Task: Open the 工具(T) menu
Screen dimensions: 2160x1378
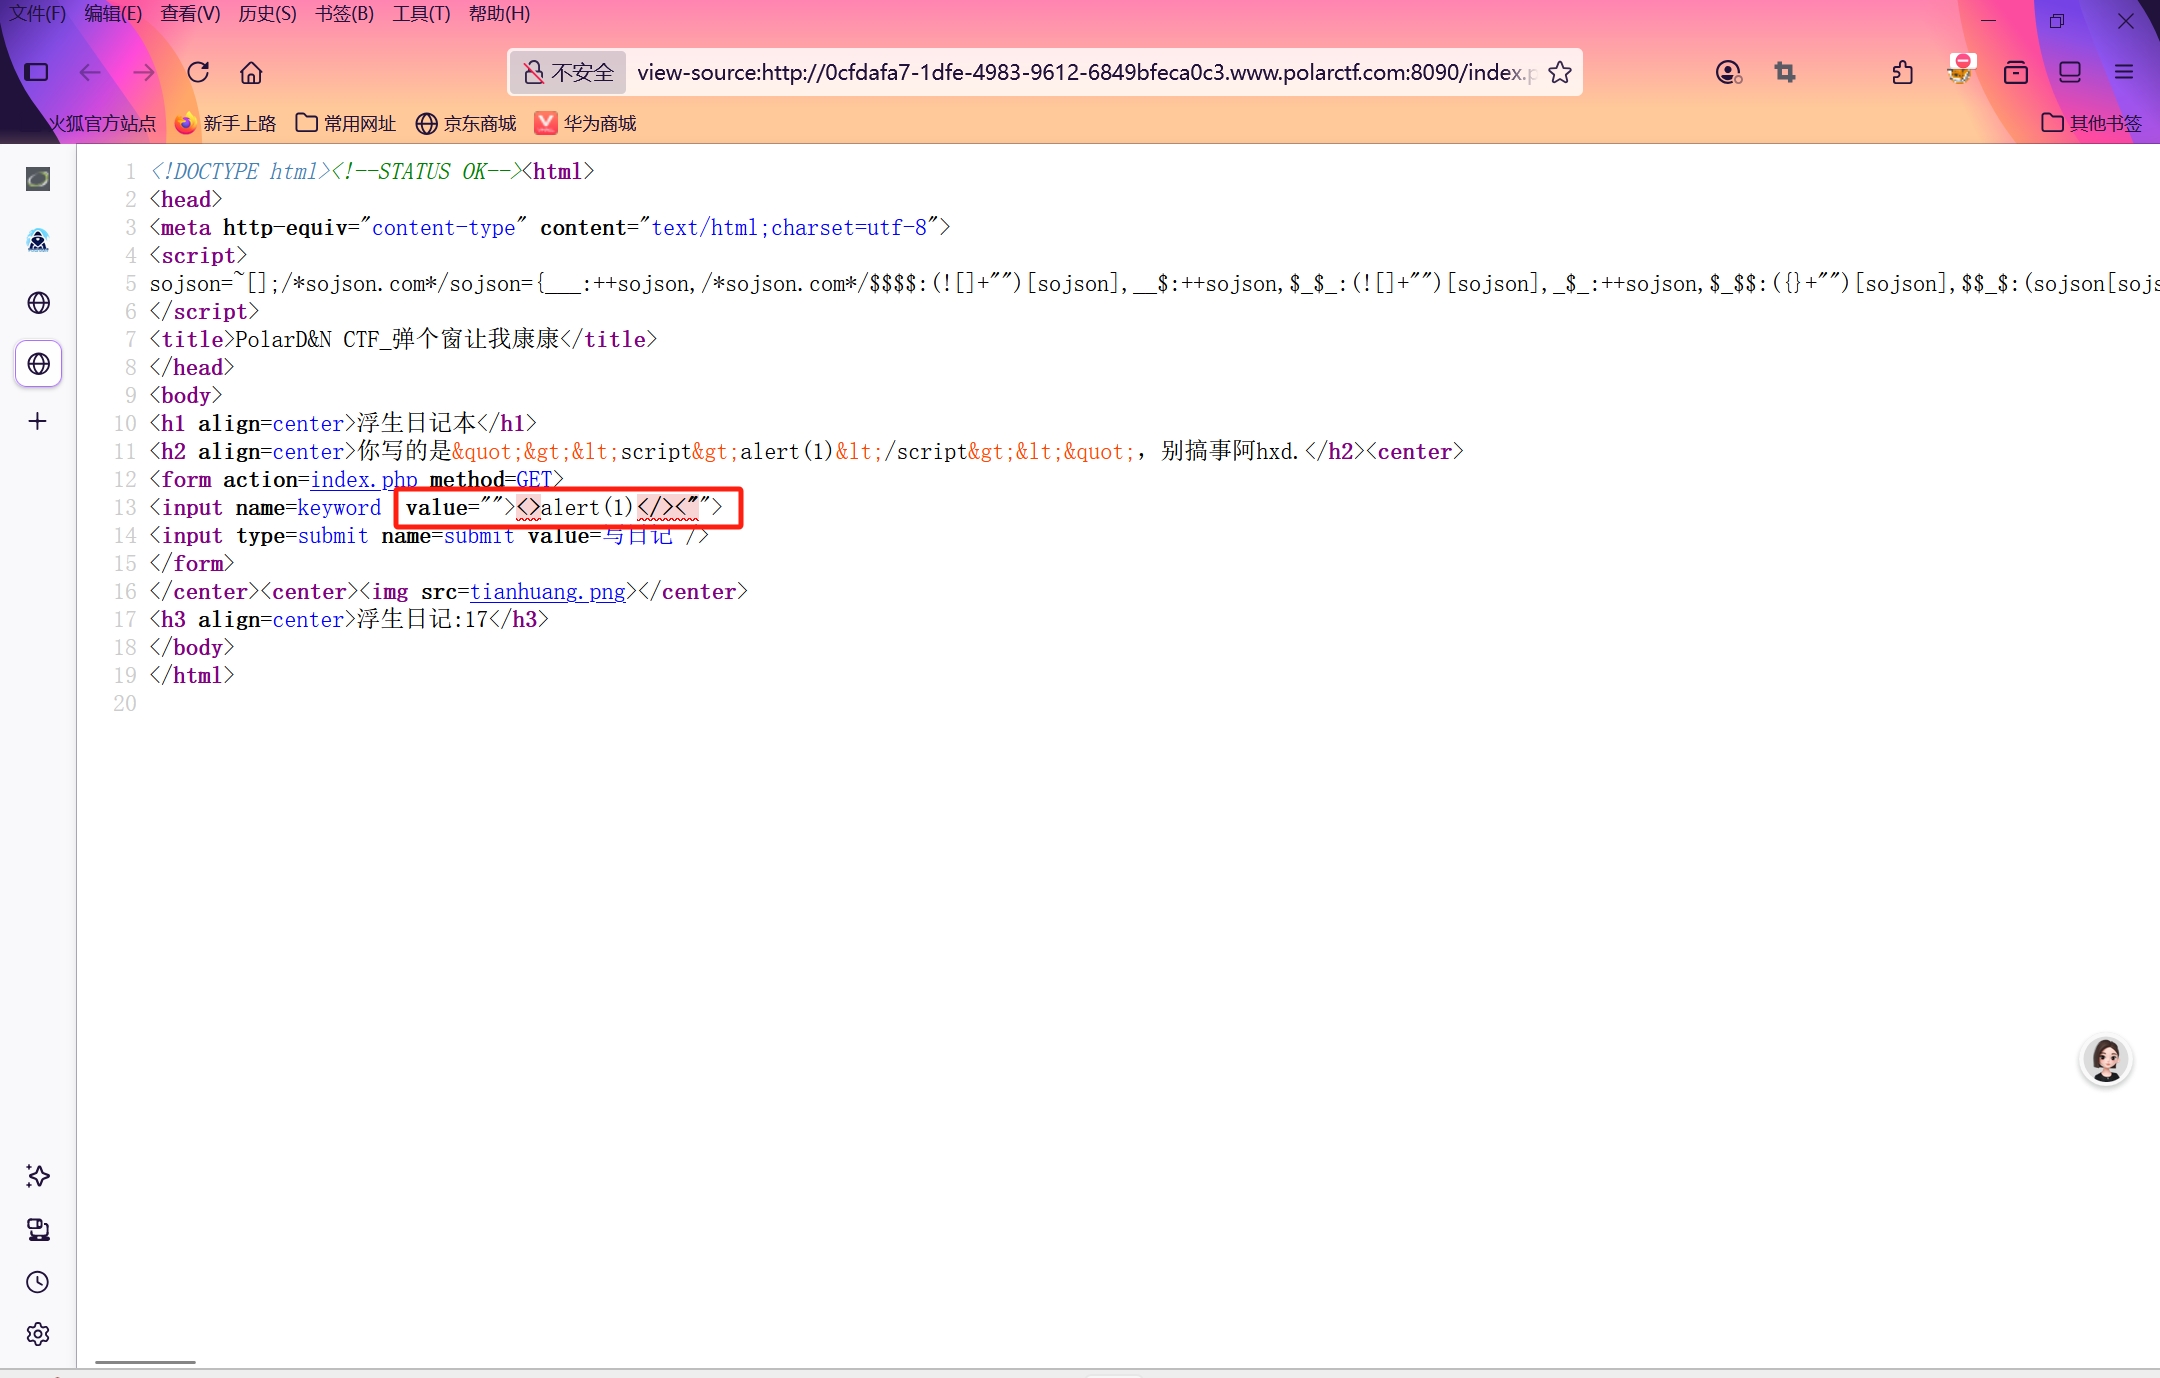Action: tap(420, 14)
